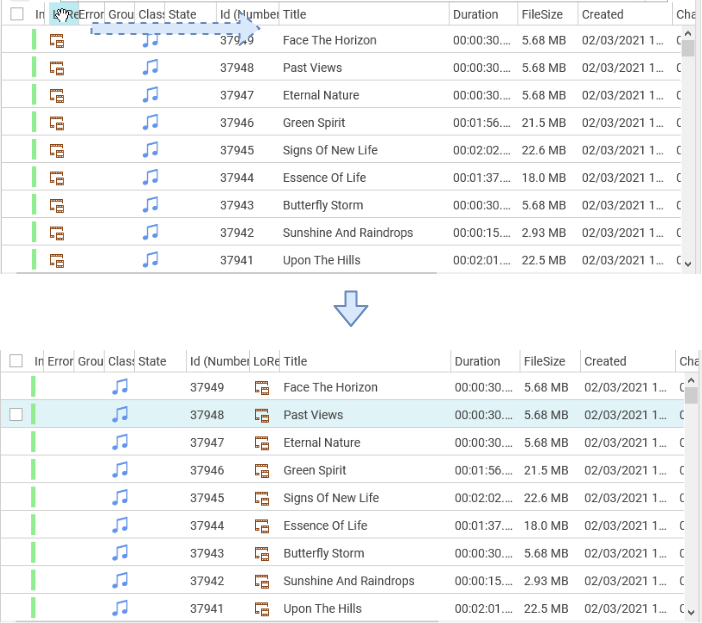
Task: Toggle the select-all checkbox in the lower grid header
Action: pos(16,362)
